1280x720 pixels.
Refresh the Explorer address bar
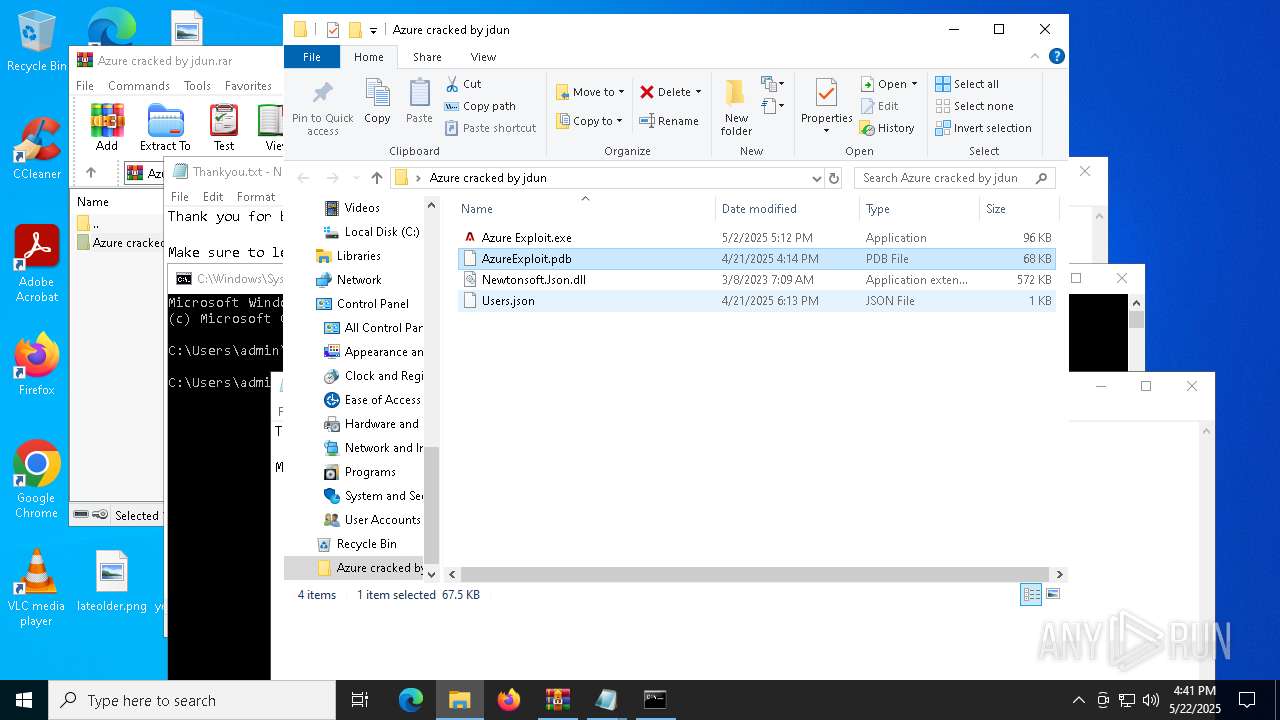pyautogui.click(x=834, y=178)
